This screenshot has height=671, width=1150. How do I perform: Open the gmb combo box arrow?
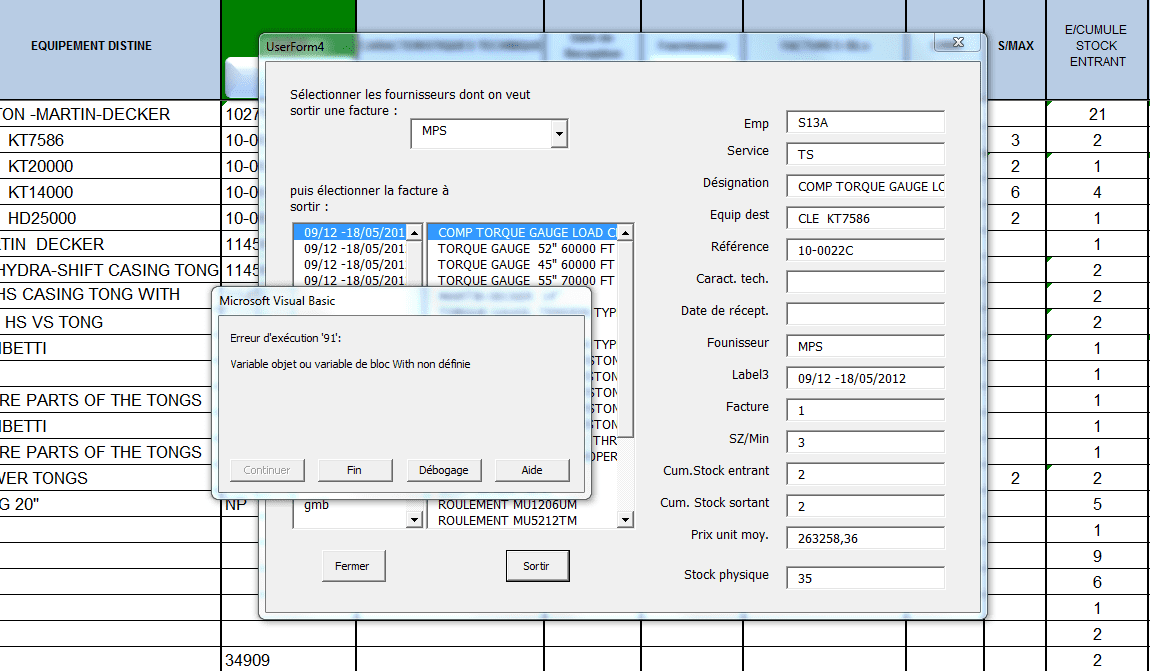[x=414, y=520]
